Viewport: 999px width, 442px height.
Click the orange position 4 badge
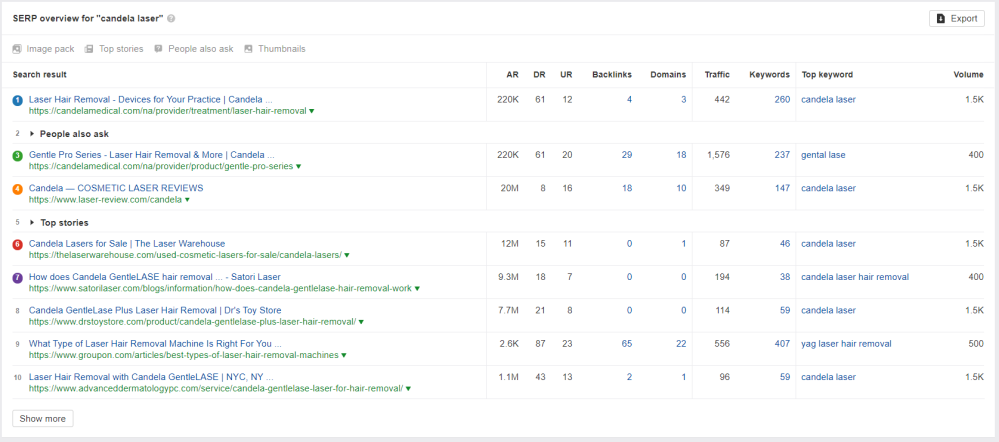pyautogui.click(x=17, y=189)
